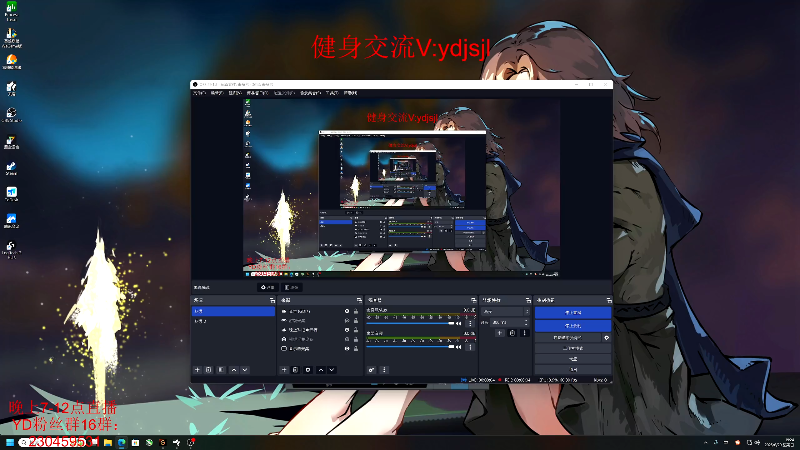Add a new scene in OBS Scenes dock
This screenshot has width=800, height=450.
[197, 369]
